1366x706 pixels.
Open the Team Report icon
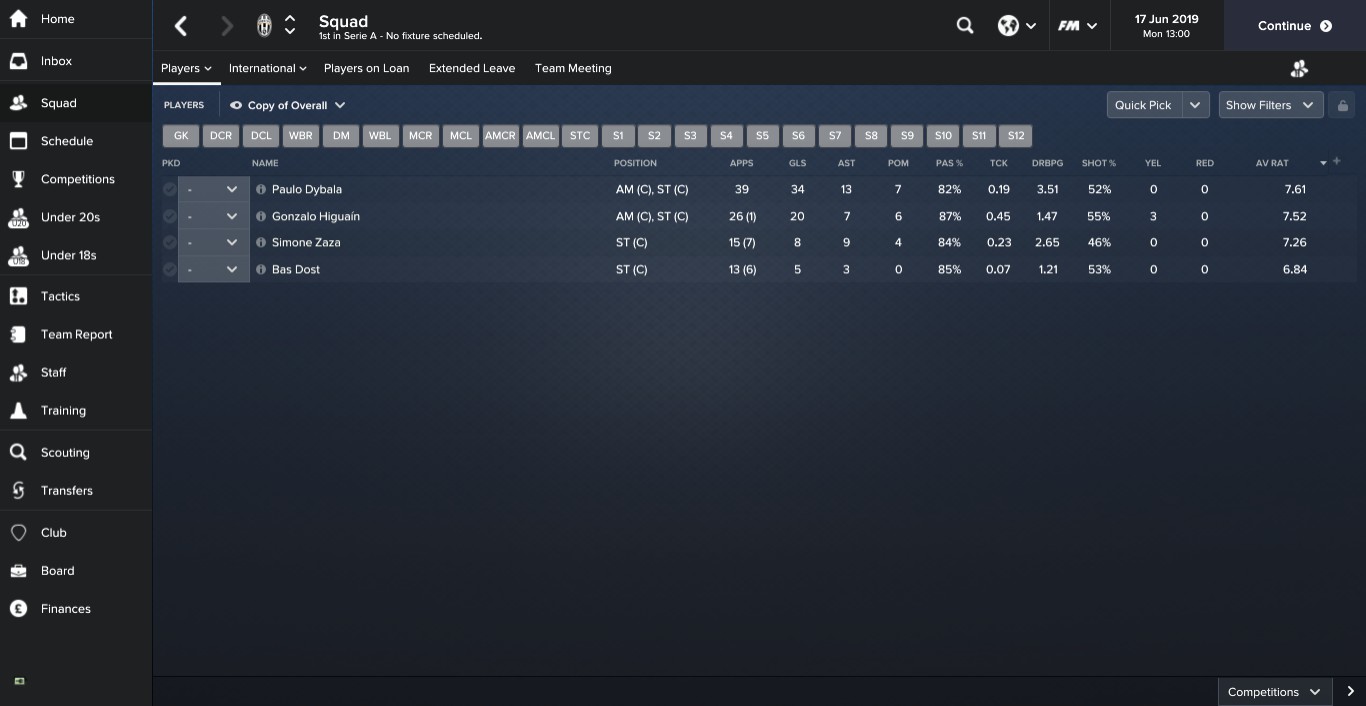tap(18, 334)
